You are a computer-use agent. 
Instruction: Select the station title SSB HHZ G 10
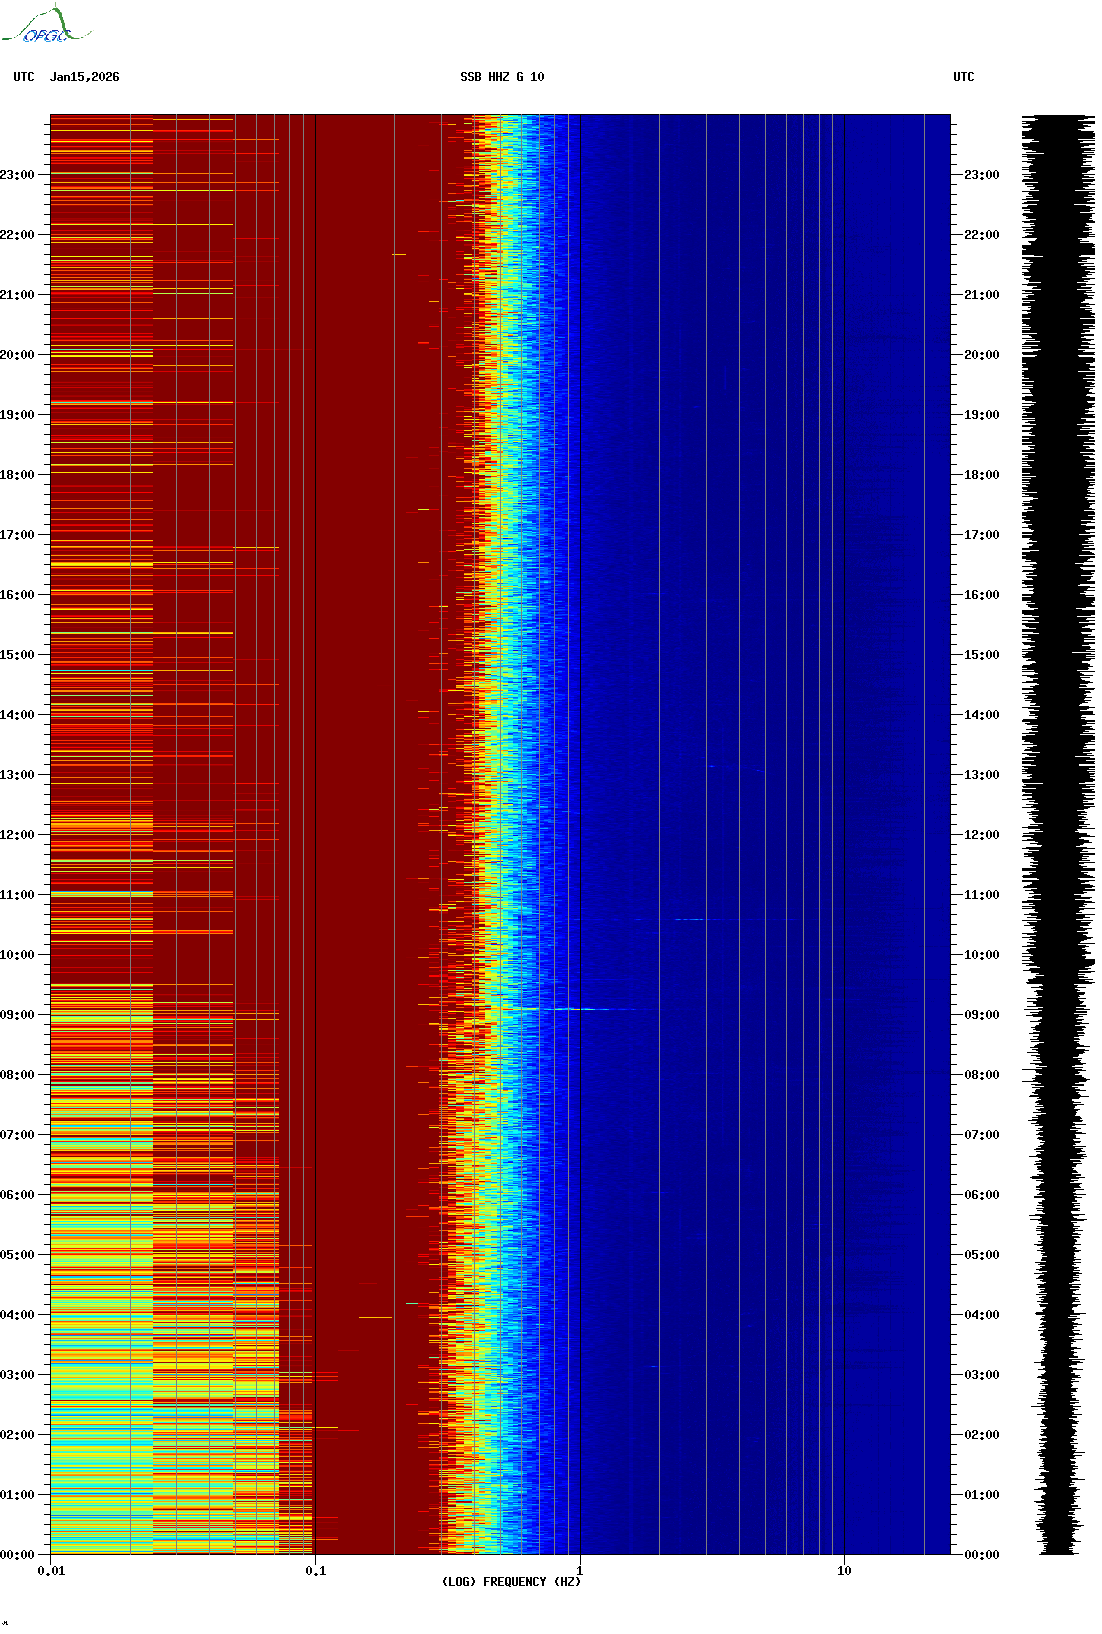502,77
